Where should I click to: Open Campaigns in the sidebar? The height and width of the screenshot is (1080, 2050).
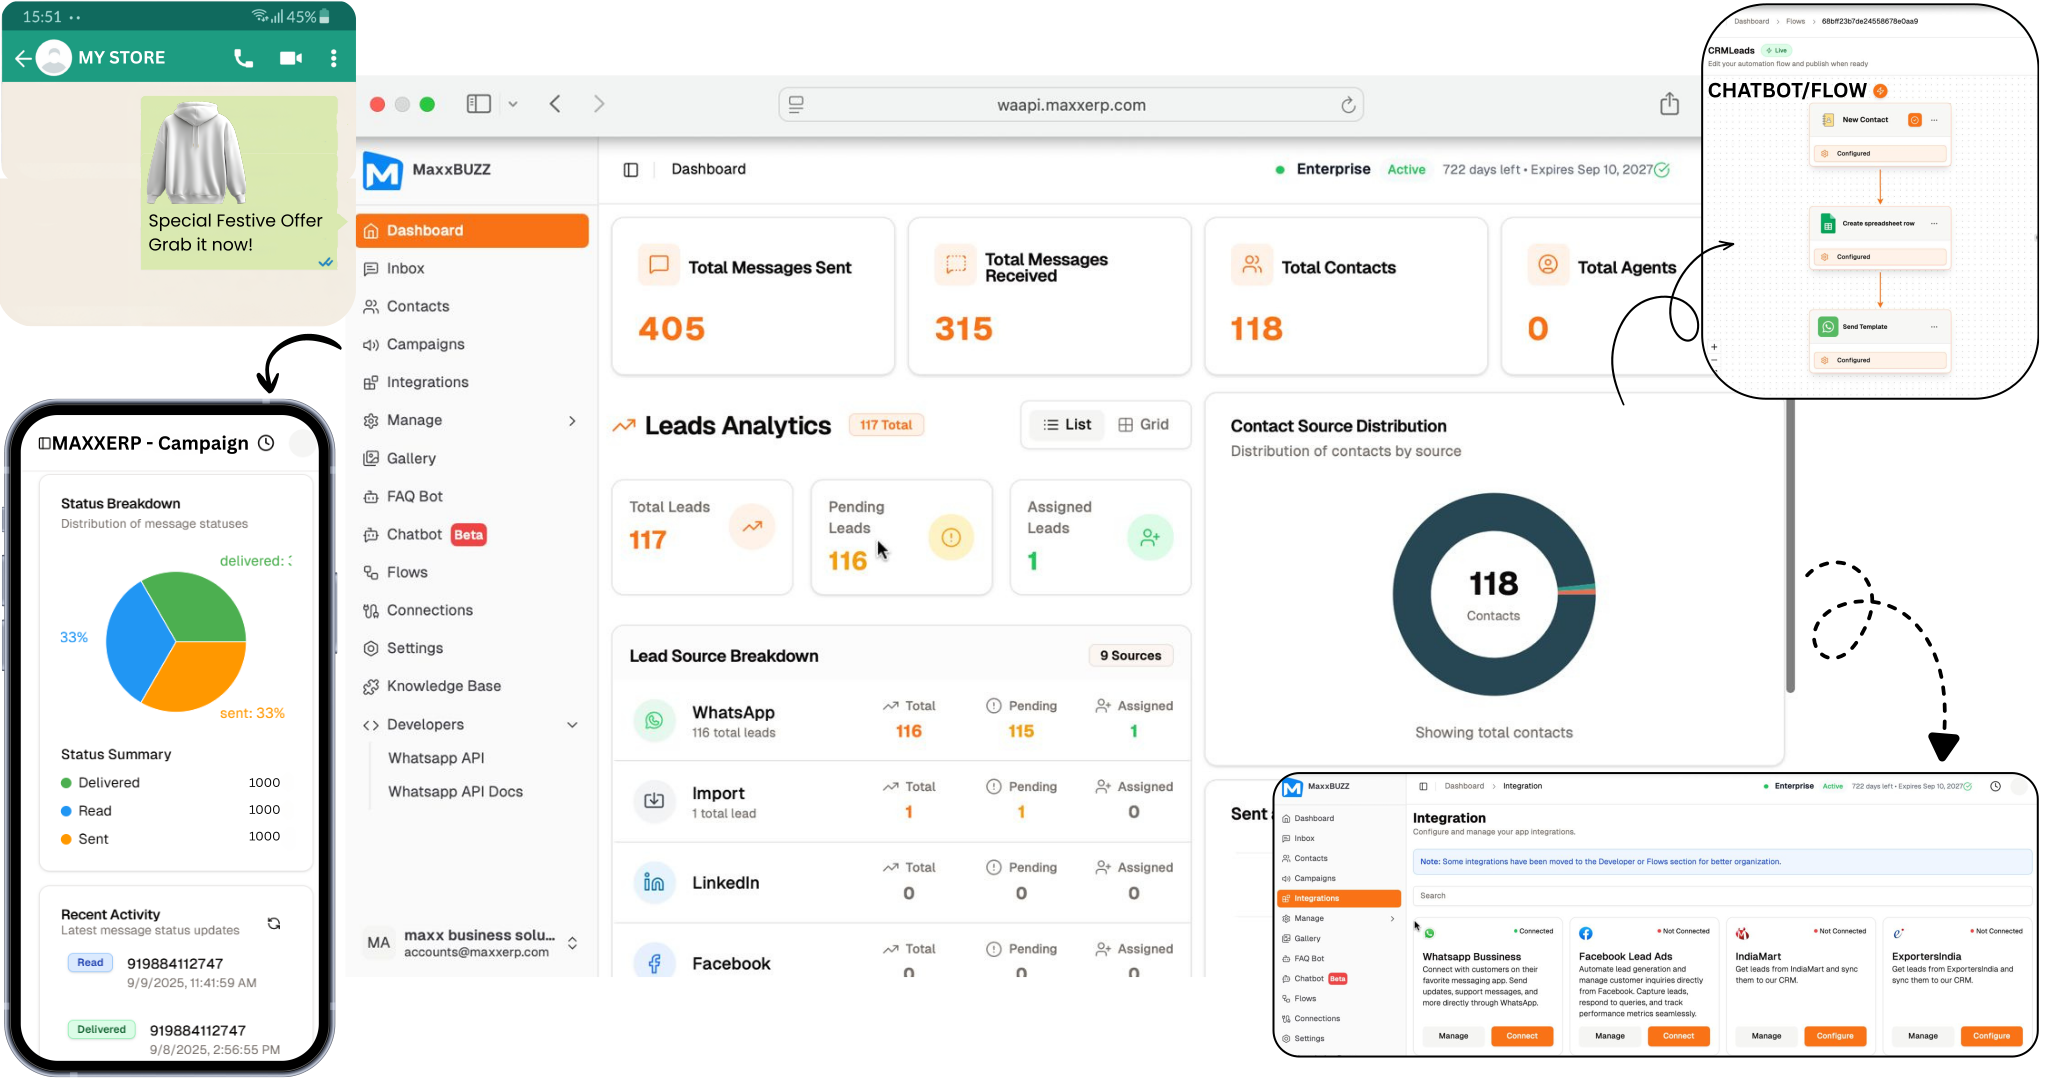coord(425,344)
